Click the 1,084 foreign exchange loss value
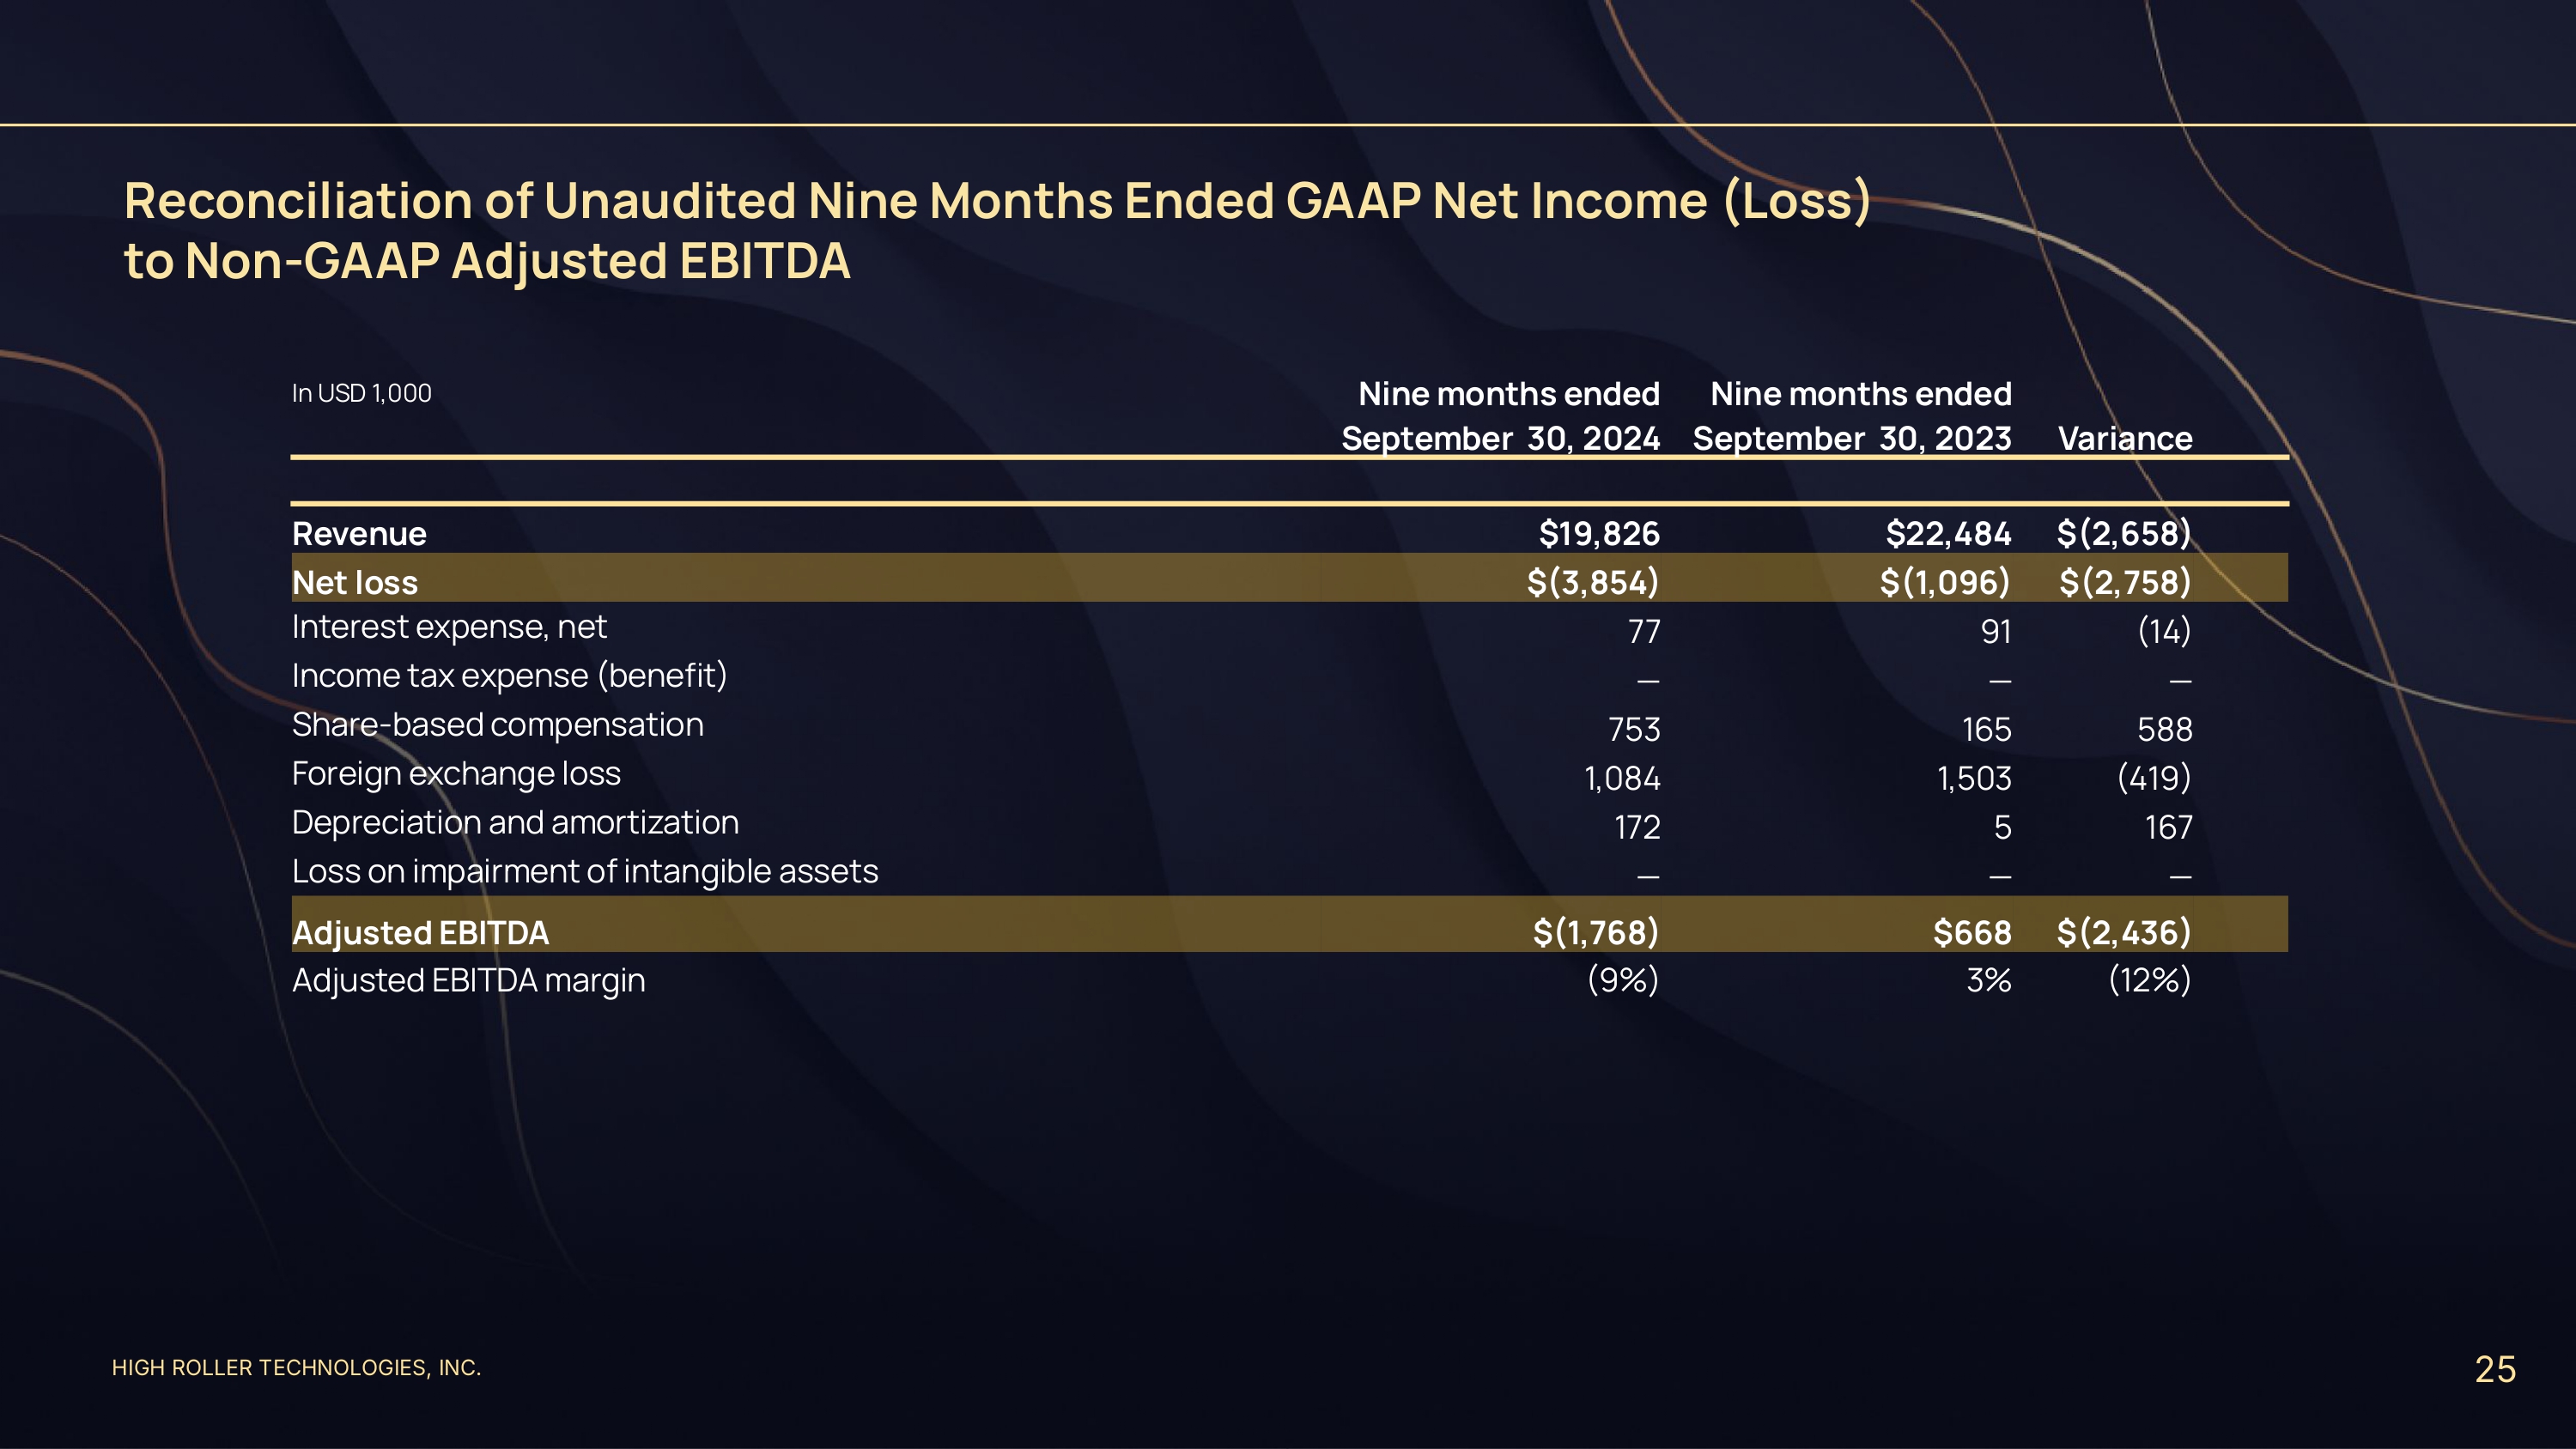 tap(1621, 778)
